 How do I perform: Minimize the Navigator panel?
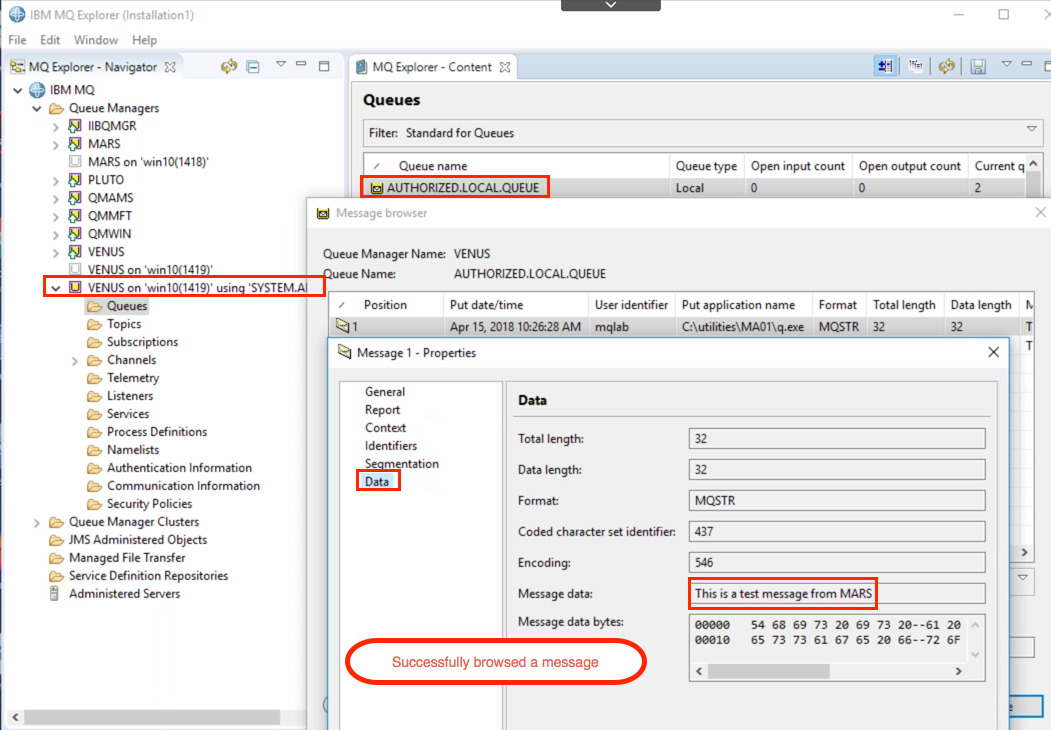click(x=302, y=64)
